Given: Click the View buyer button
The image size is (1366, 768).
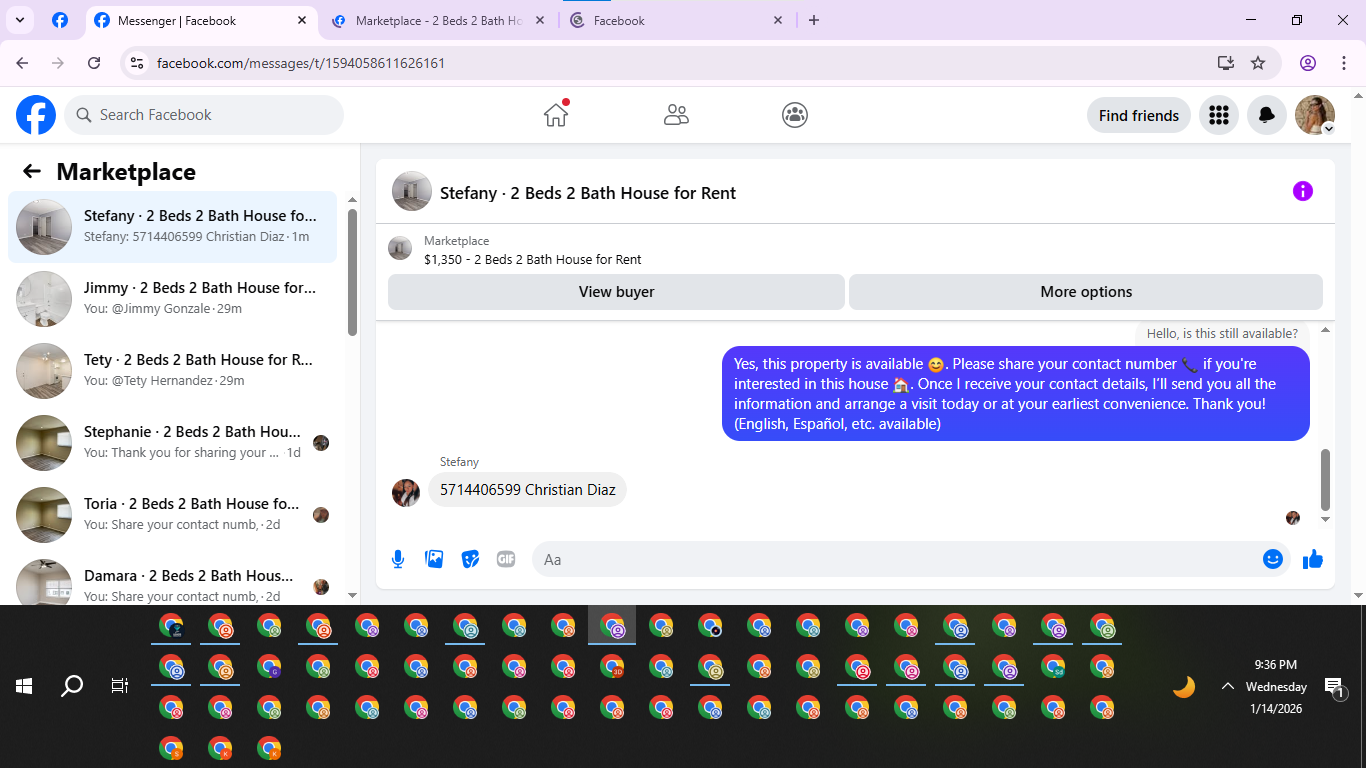Looking at the screenshot, I should [616, 292].
